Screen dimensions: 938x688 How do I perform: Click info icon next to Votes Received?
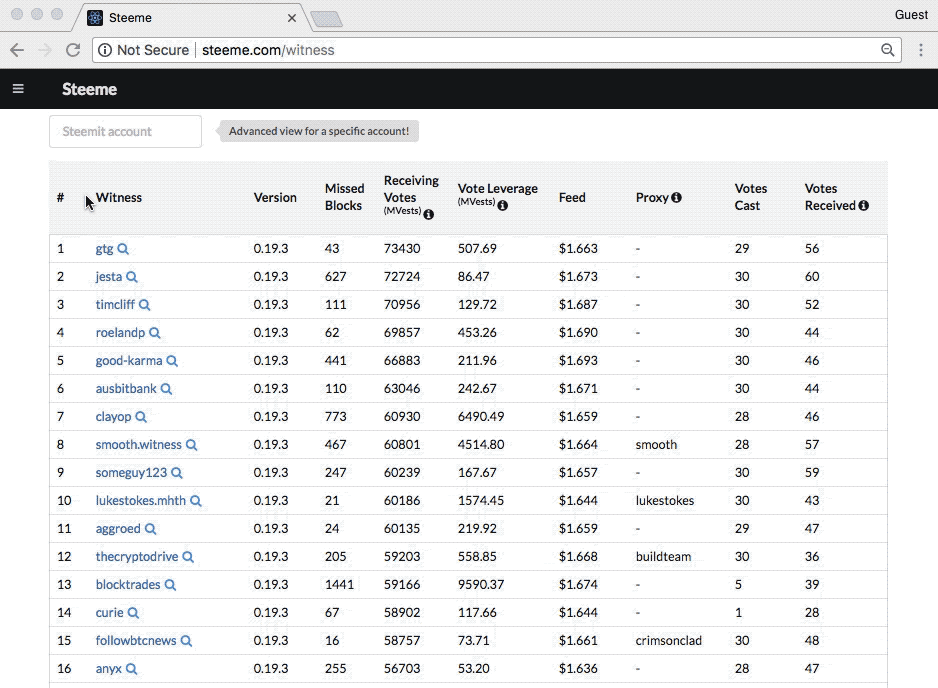pyautogui.click(x=863, y=206)
